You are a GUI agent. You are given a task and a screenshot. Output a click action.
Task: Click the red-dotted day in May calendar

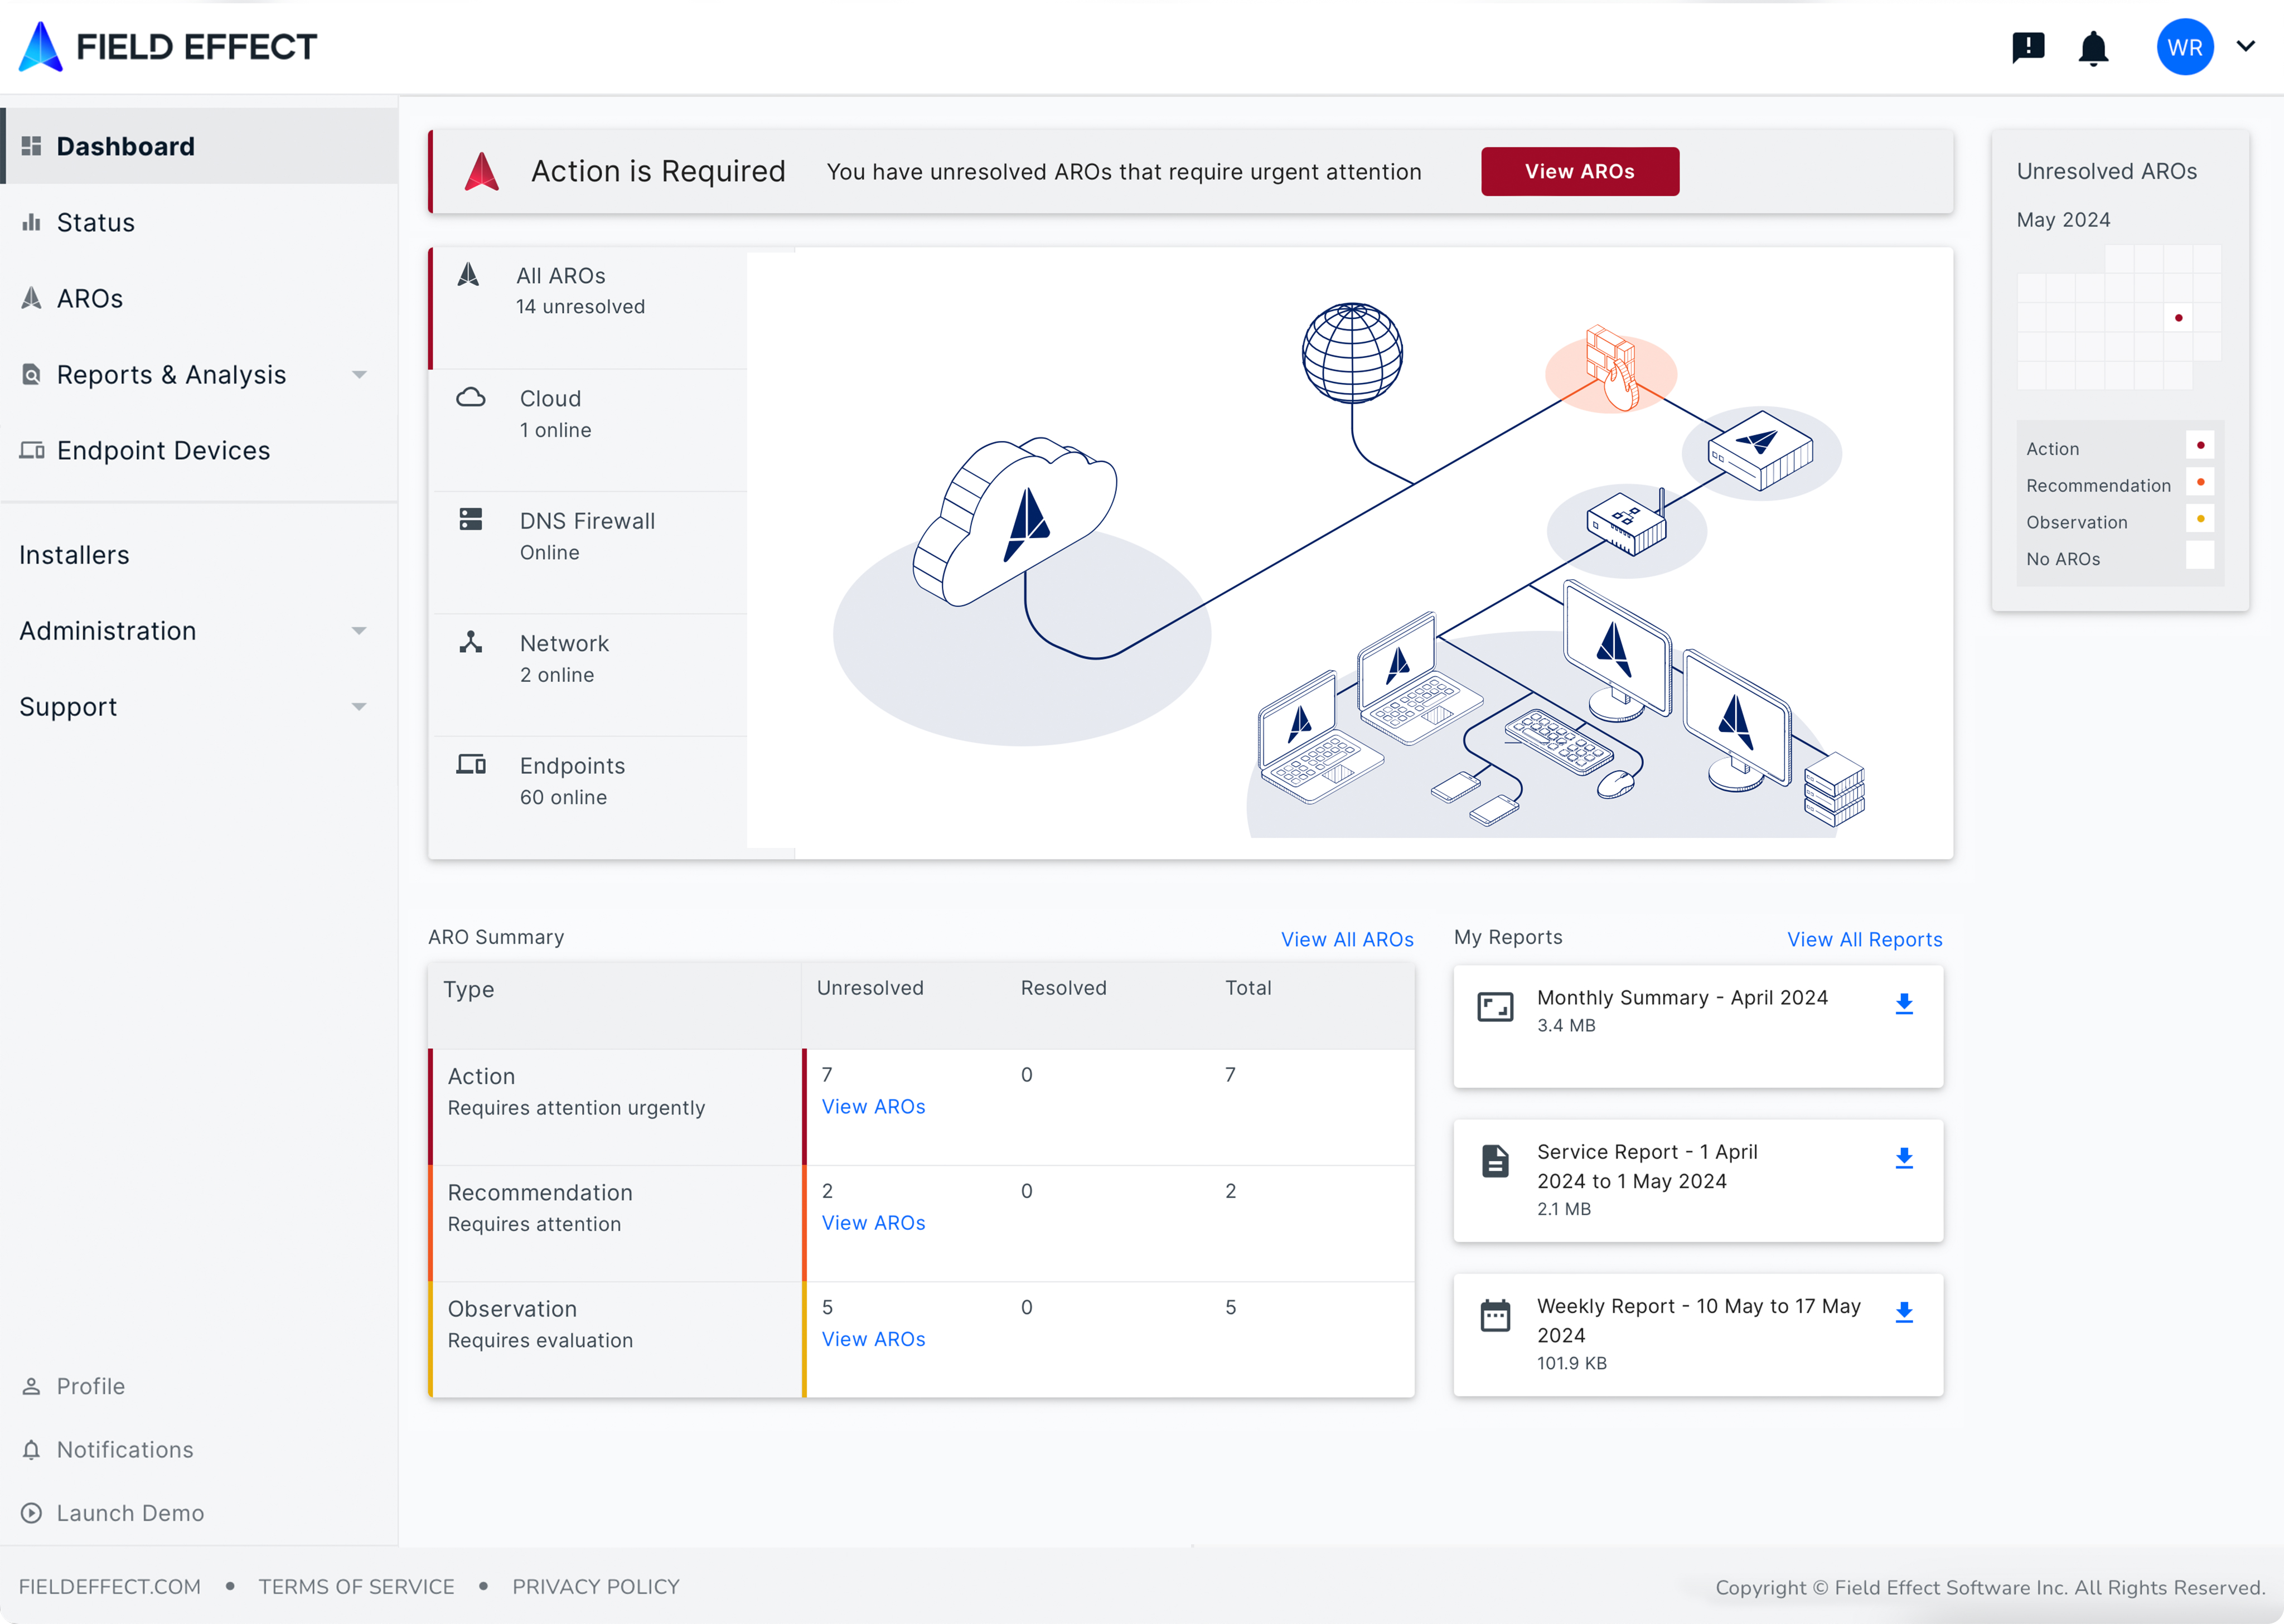pos(2178,318)
